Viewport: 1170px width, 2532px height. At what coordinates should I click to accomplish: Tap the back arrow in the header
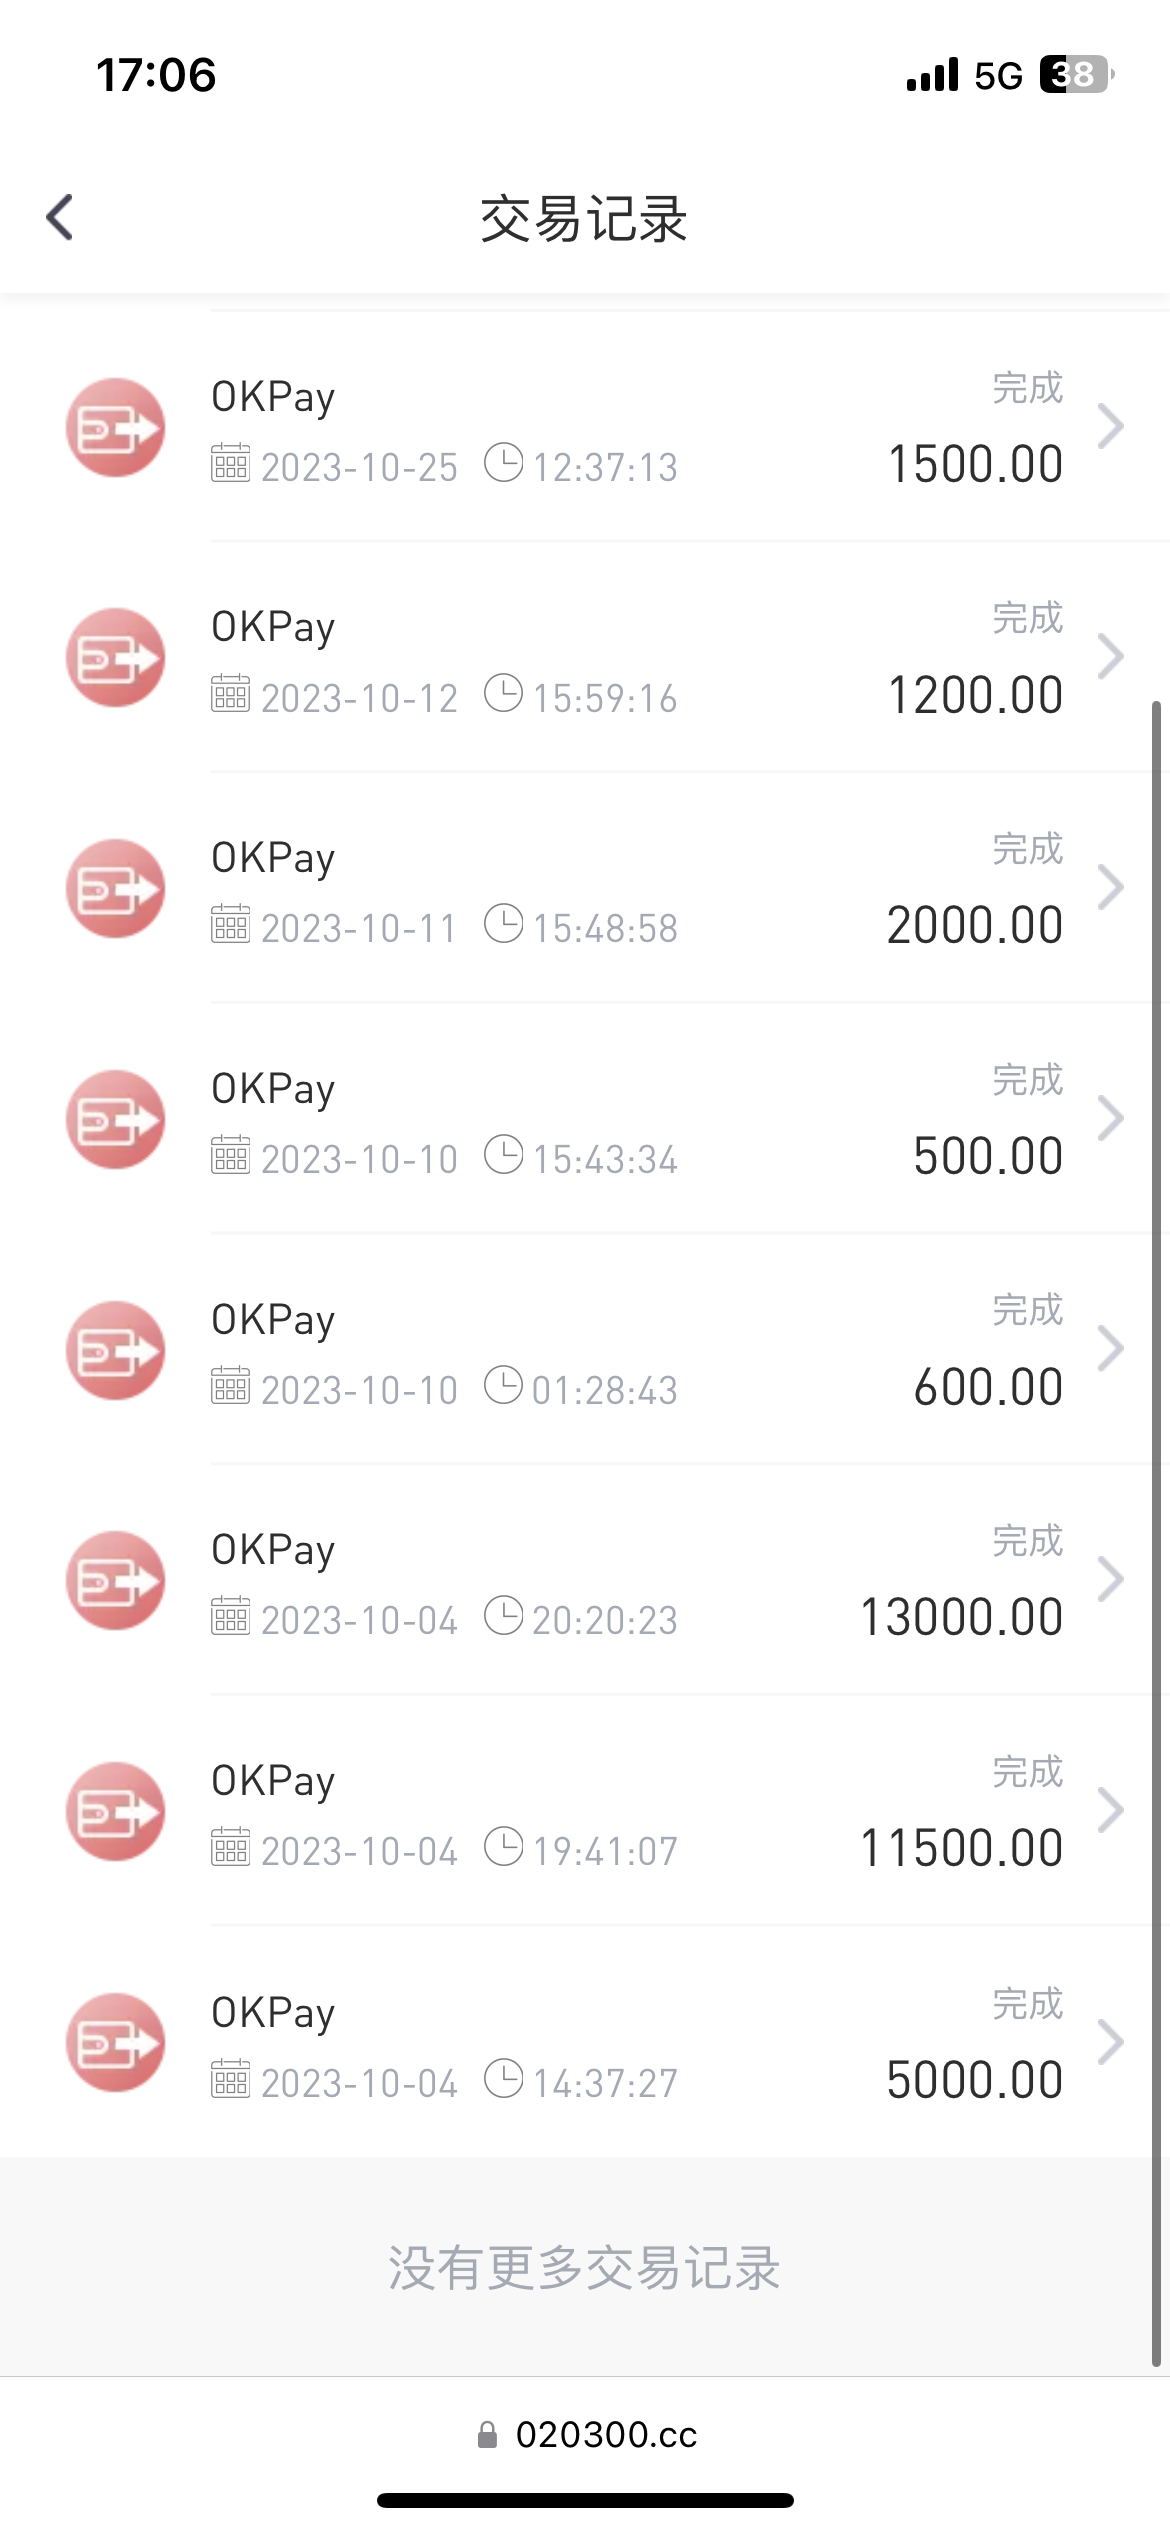(60, 217)
